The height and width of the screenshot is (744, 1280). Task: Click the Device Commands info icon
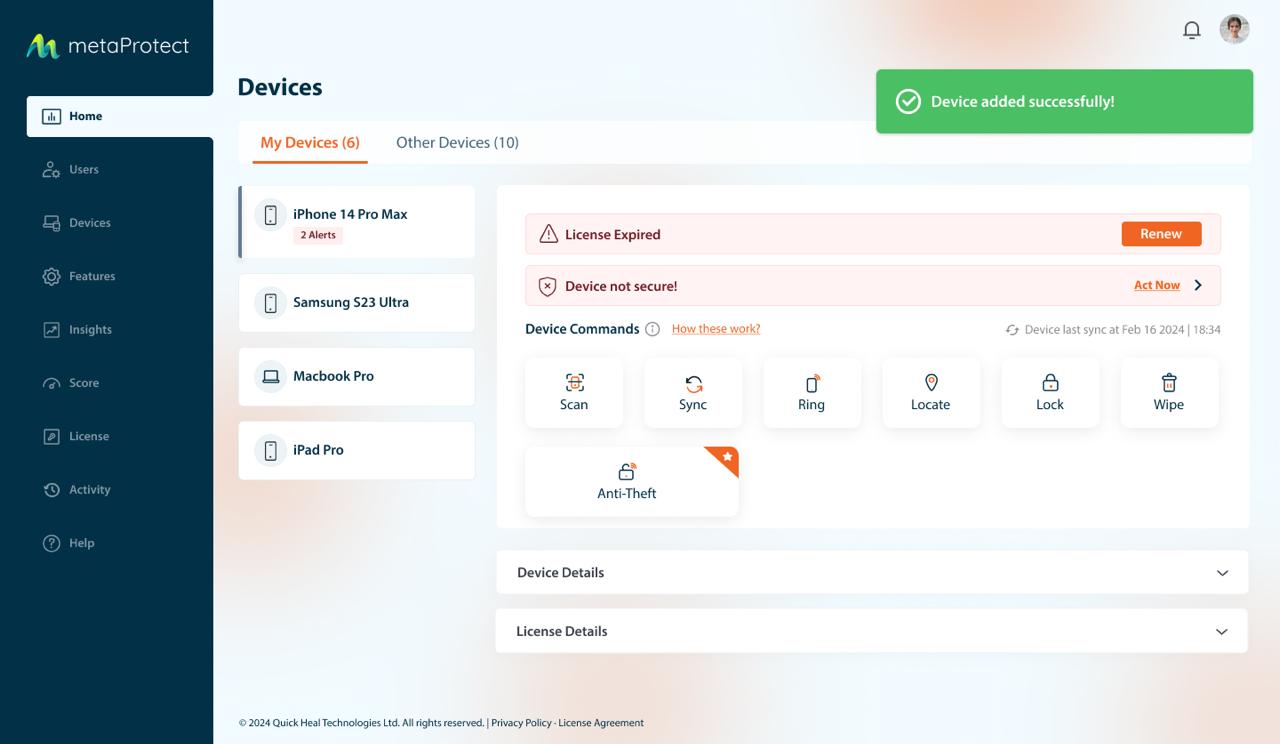tap(652, 329)
